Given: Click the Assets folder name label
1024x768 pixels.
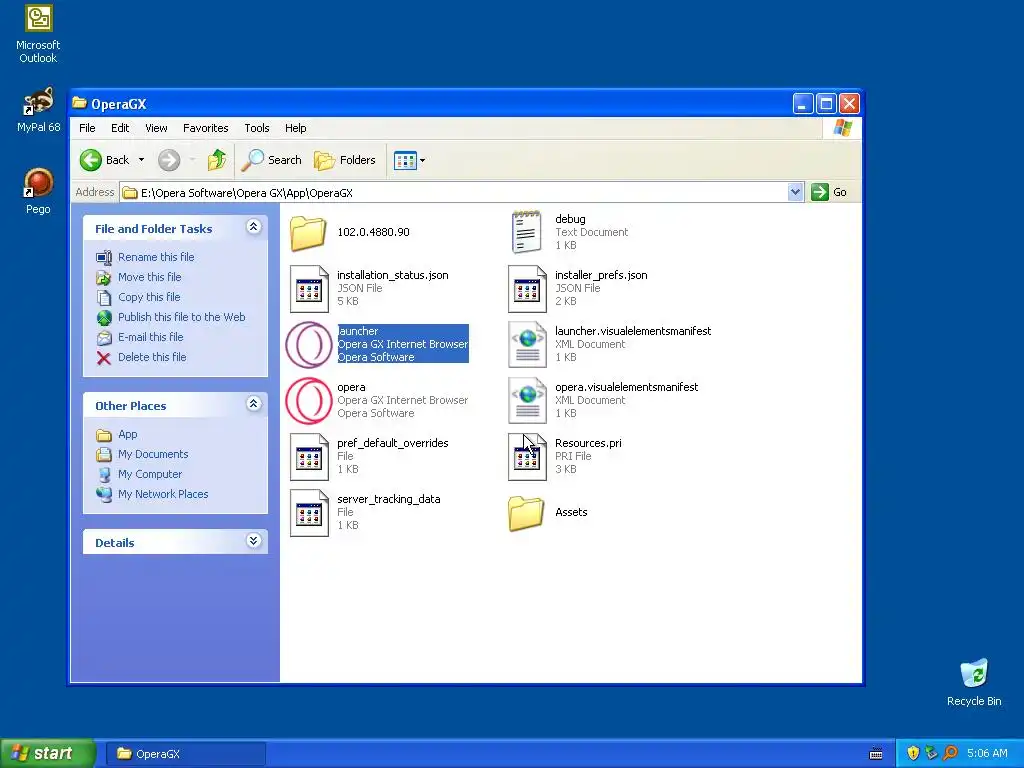Looking at the screenshot, I should (571, 513).
